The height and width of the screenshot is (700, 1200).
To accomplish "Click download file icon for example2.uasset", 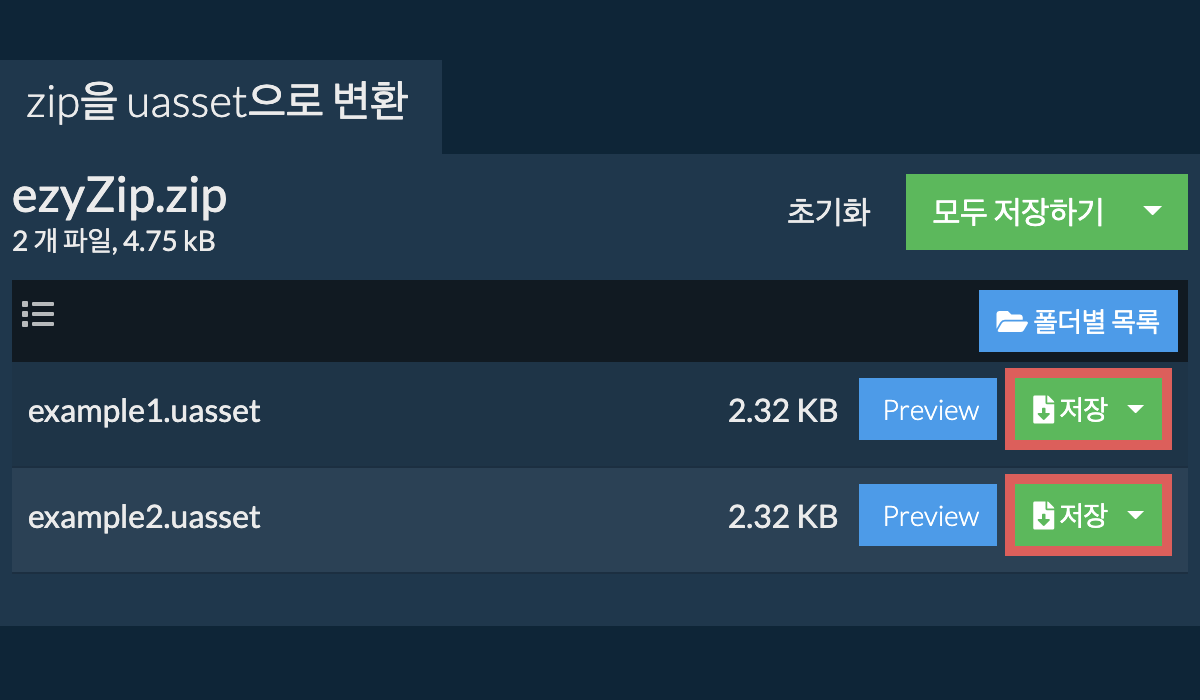I will 1043,516.
